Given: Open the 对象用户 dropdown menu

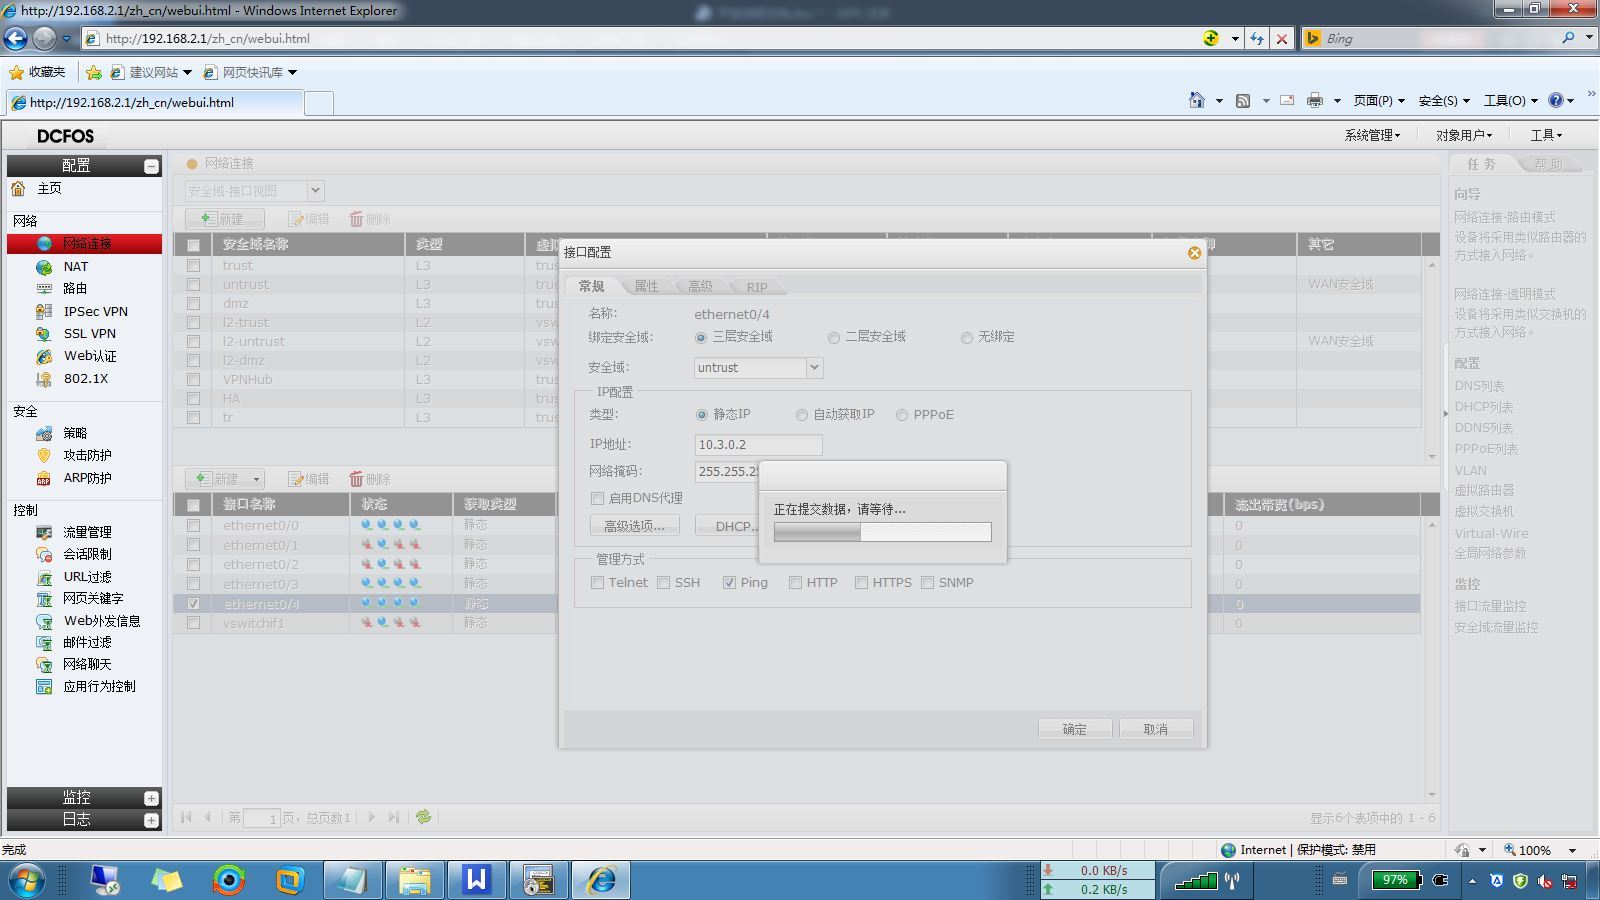Looking at the screenshot, I should [x=1464, y=135].
